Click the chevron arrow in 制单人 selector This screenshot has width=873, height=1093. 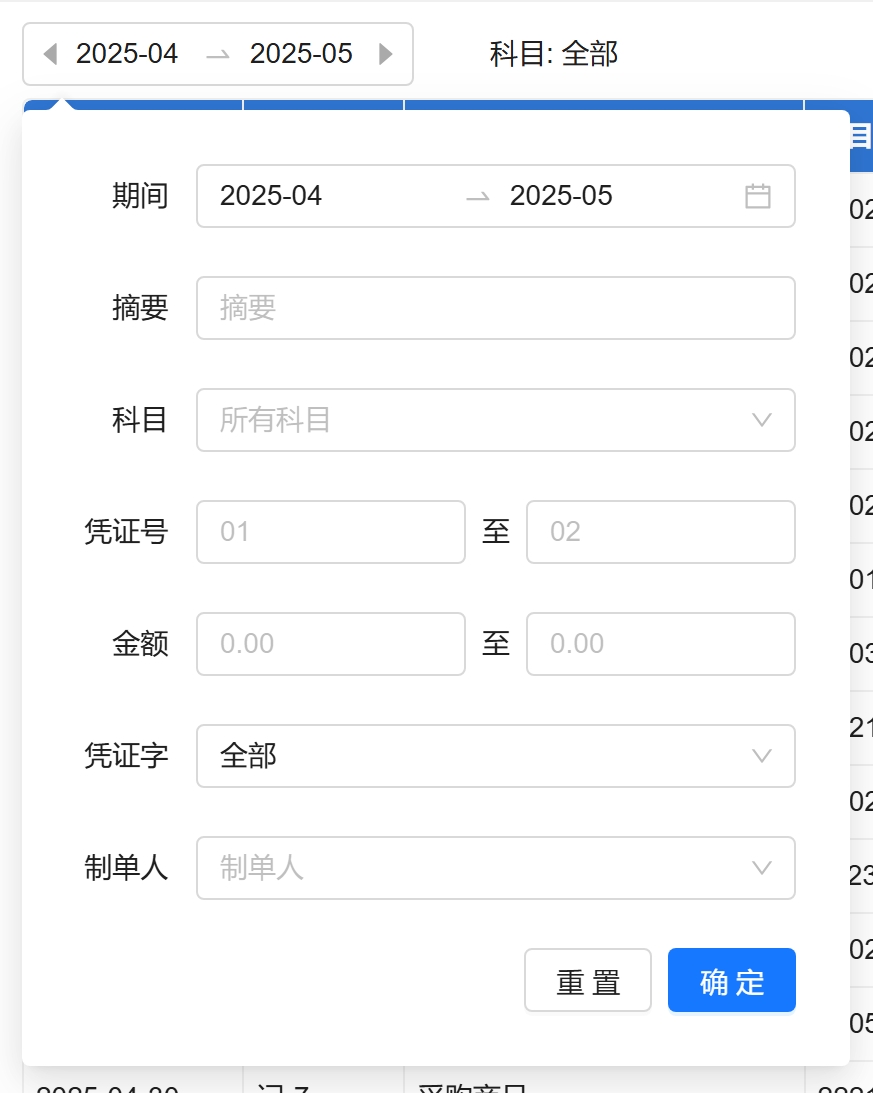pyautogui.click(x=762, y=868)
